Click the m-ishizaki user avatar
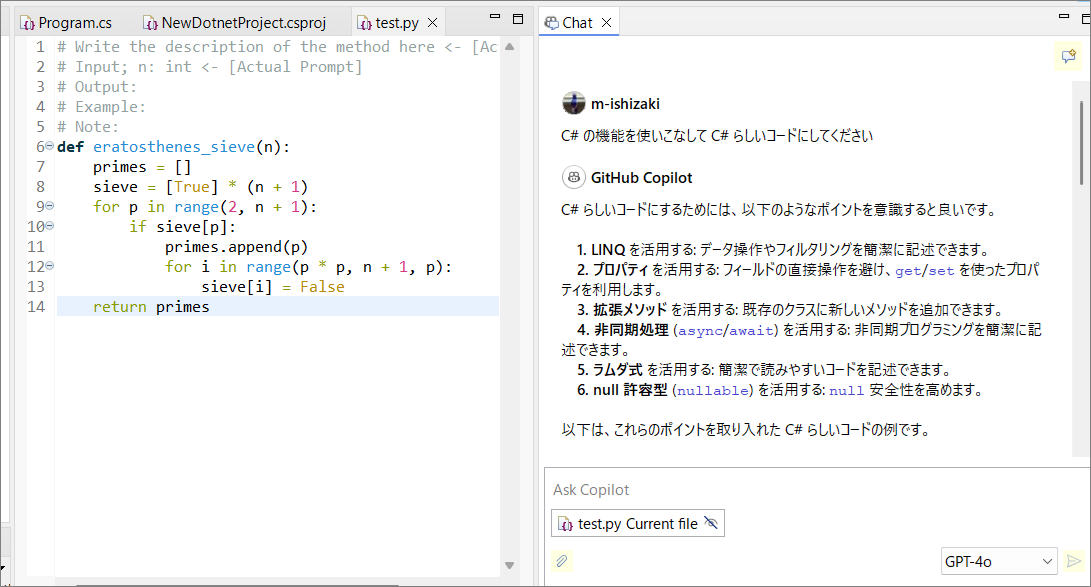 573,103
